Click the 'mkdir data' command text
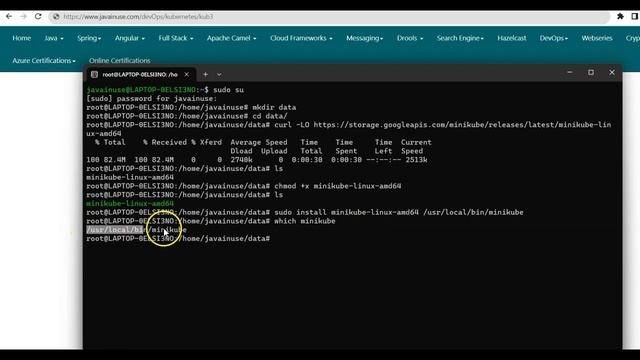640x360 pixels. [274, 107]
